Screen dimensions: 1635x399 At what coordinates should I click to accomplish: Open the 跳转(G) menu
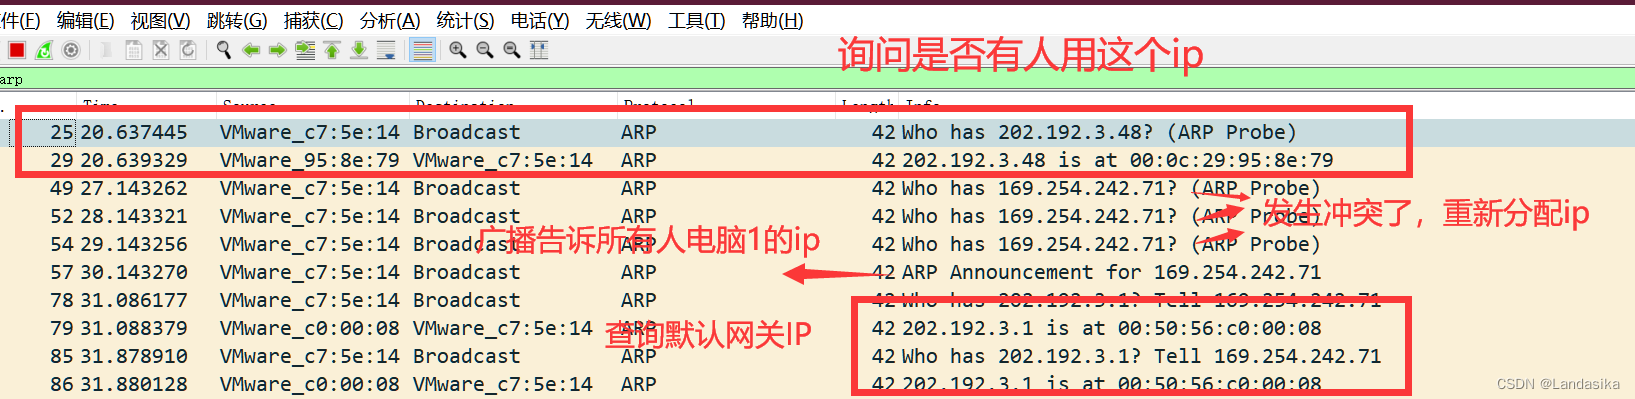237,20
